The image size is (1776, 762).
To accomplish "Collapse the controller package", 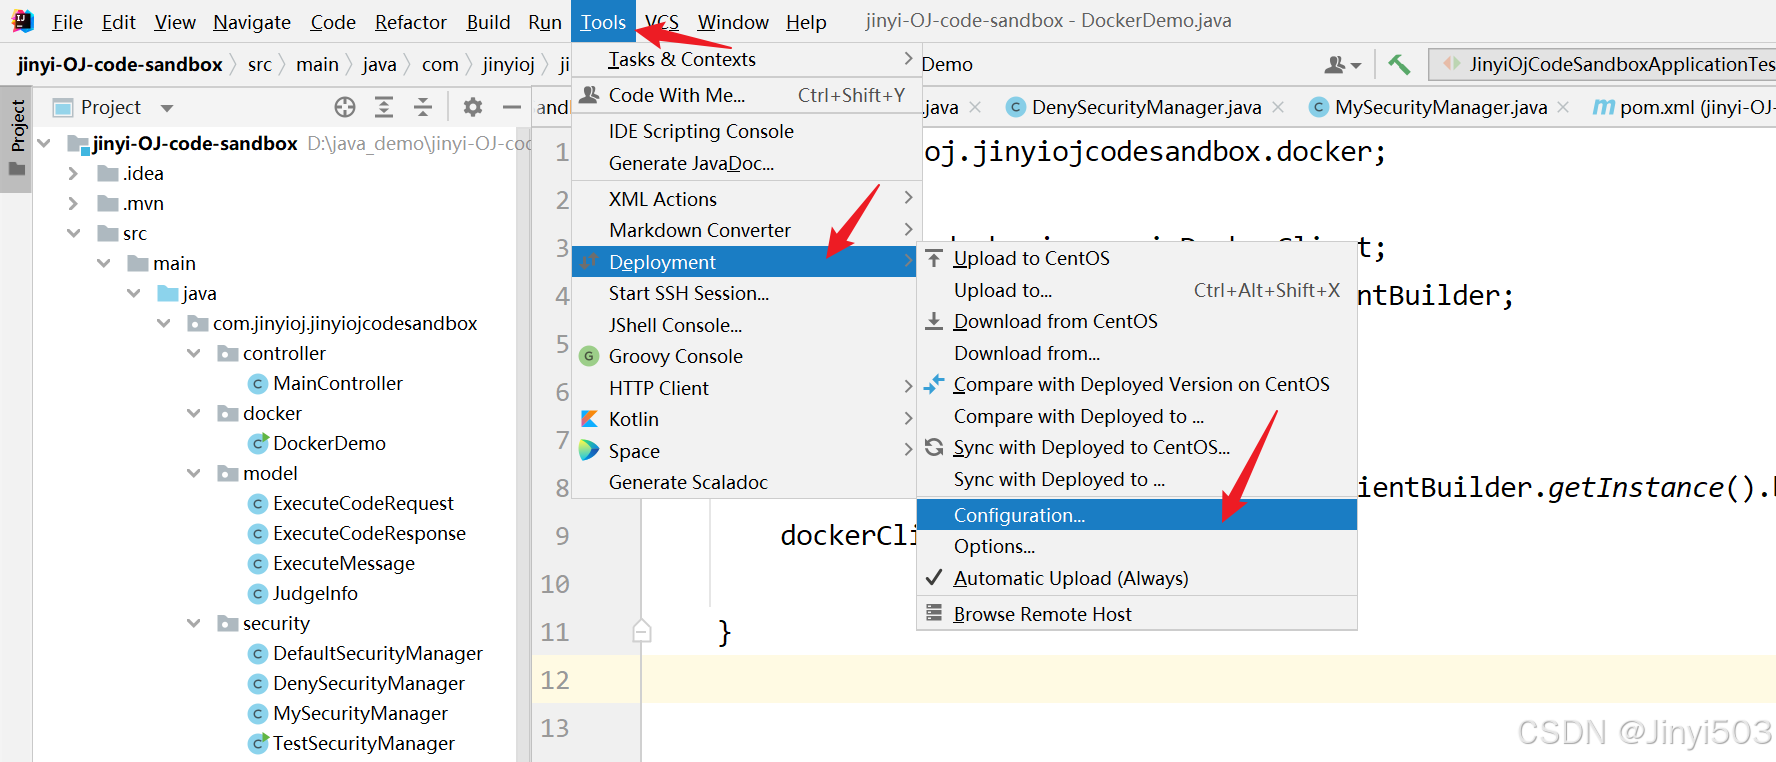I will click(194, 353).
